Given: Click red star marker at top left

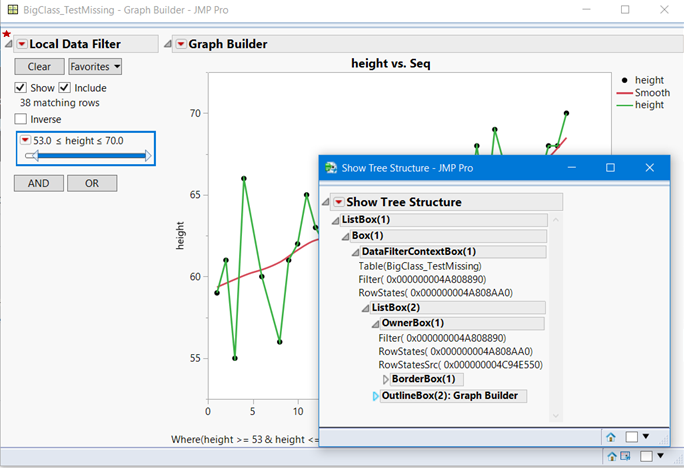Looking at the screenshot, I should coord(7,34).
